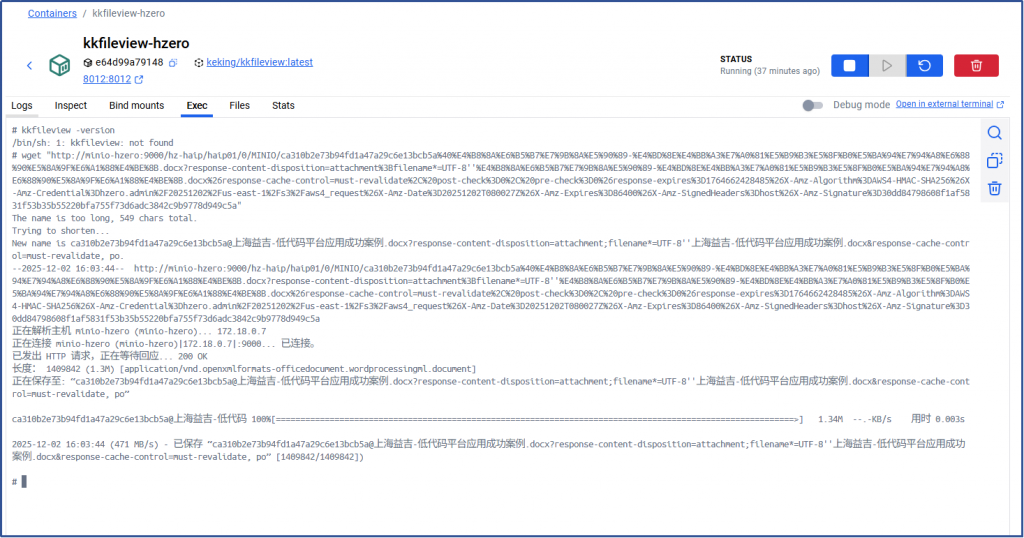Delete the container with red trash button
The width and height of the screenshot is (1024, 538).
[x=975, y=66]
